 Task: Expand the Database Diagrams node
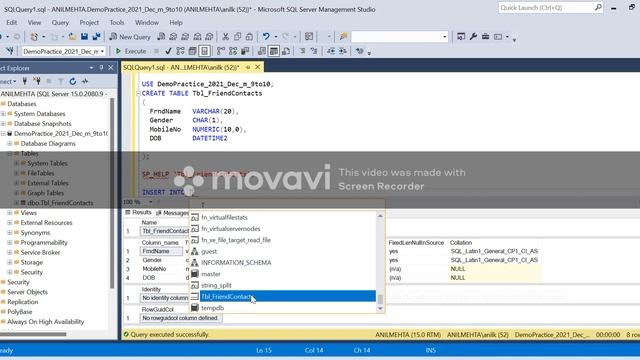10,143
